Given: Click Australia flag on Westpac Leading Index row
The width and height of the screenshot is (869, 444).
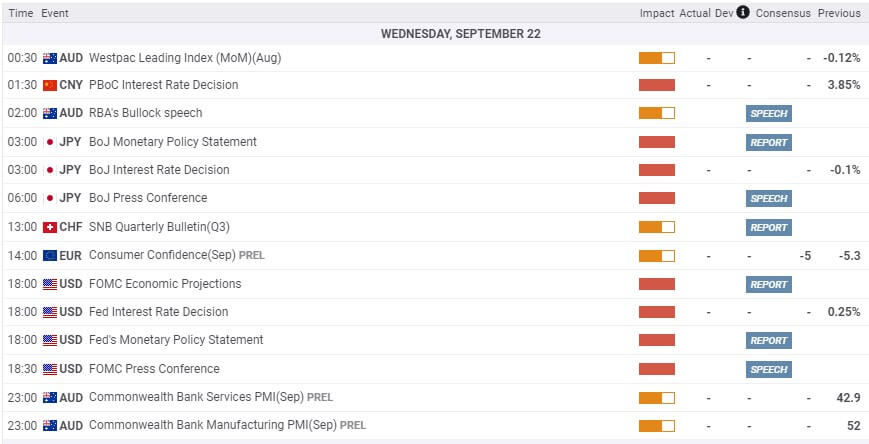Looking at the screenshot, I should [50, 58].
